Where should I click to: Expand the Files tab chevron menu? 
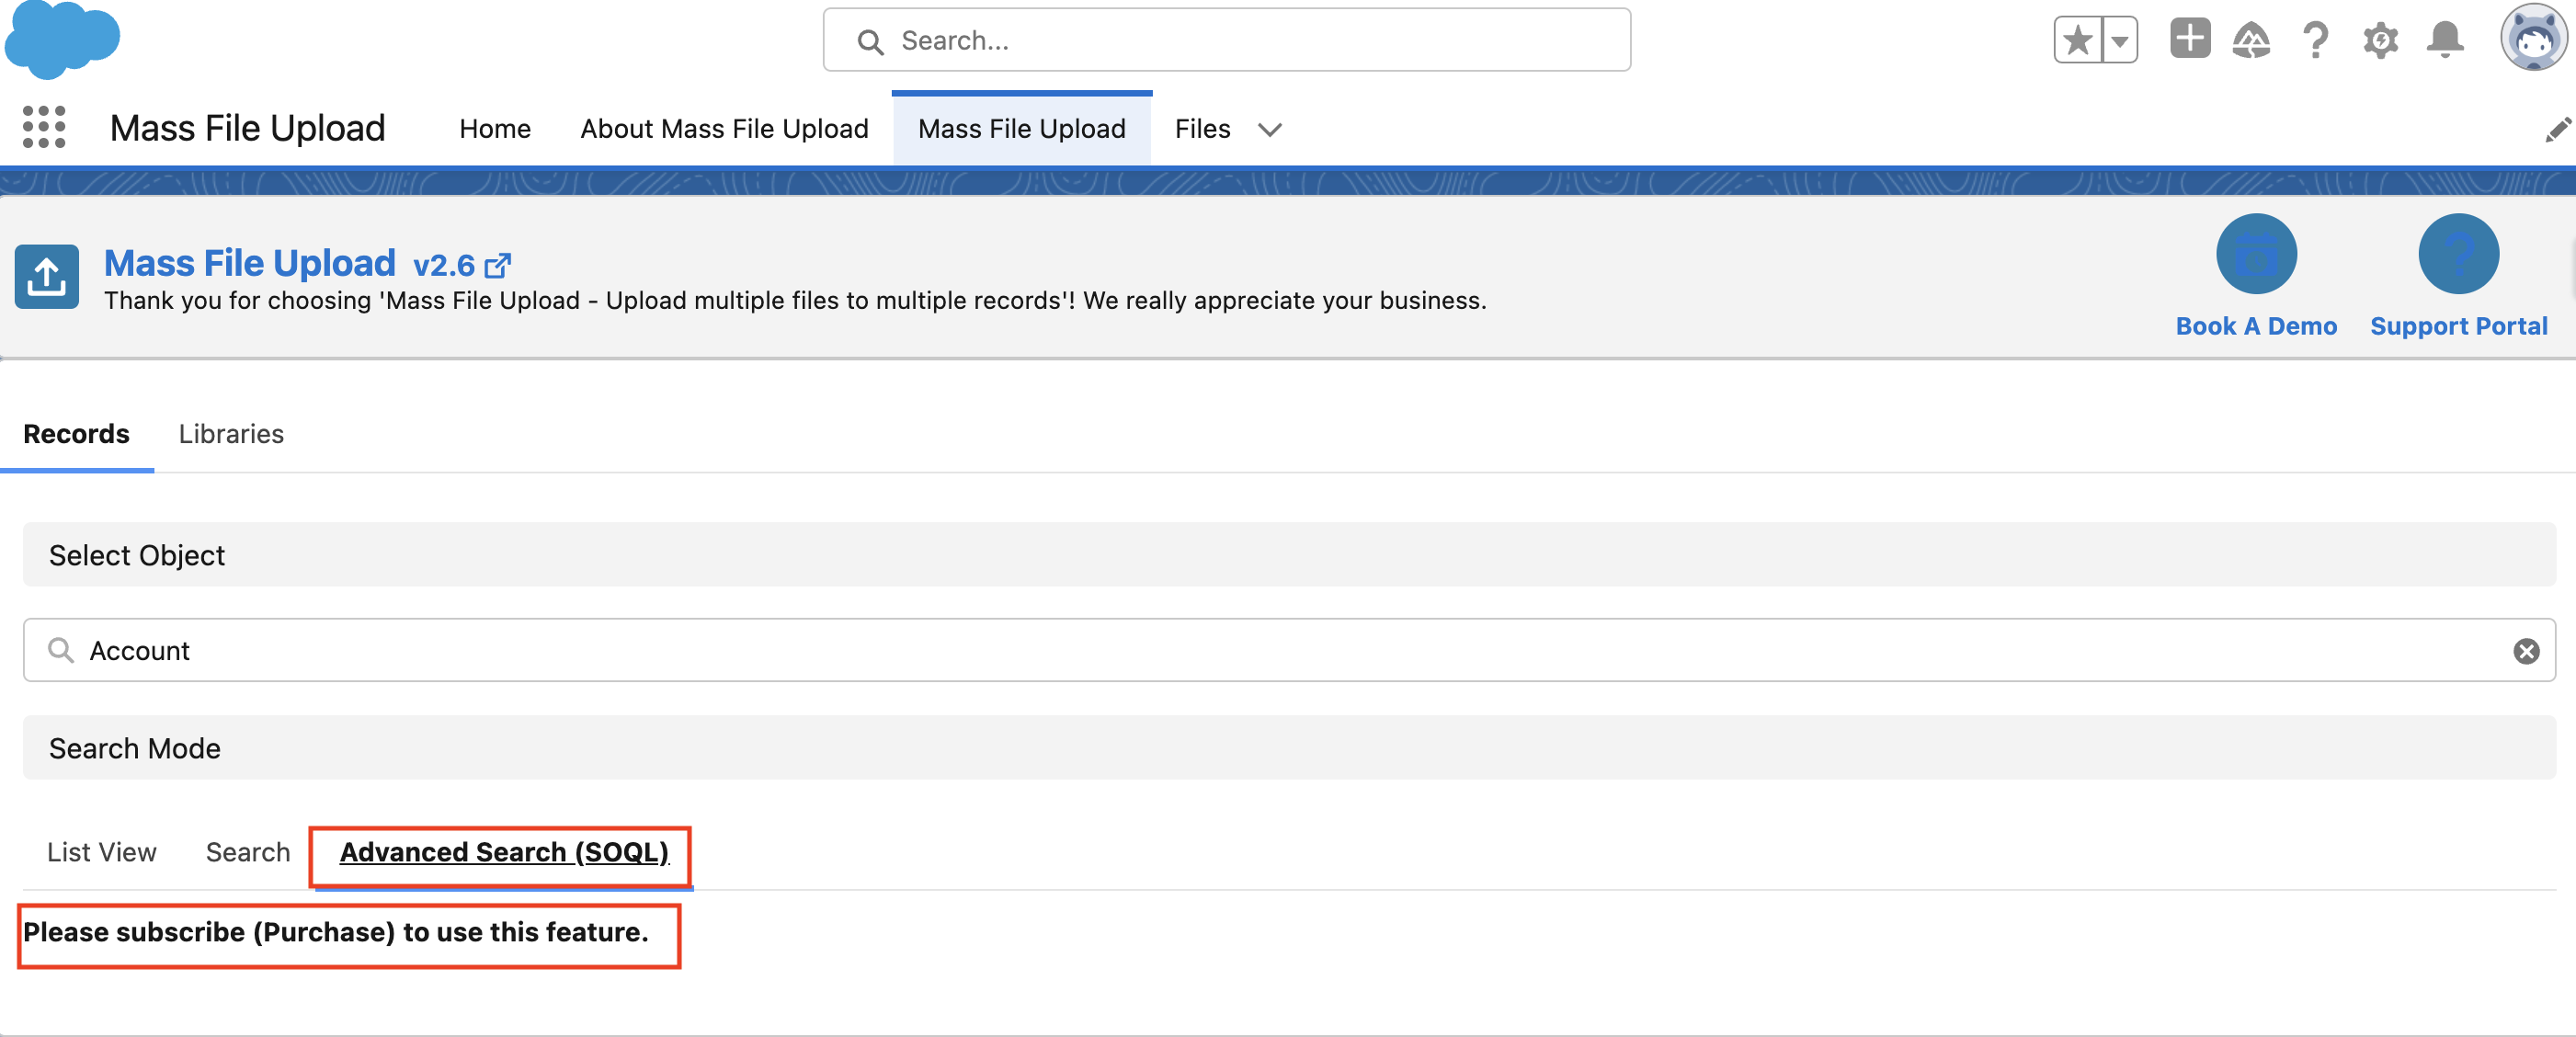1269,130
